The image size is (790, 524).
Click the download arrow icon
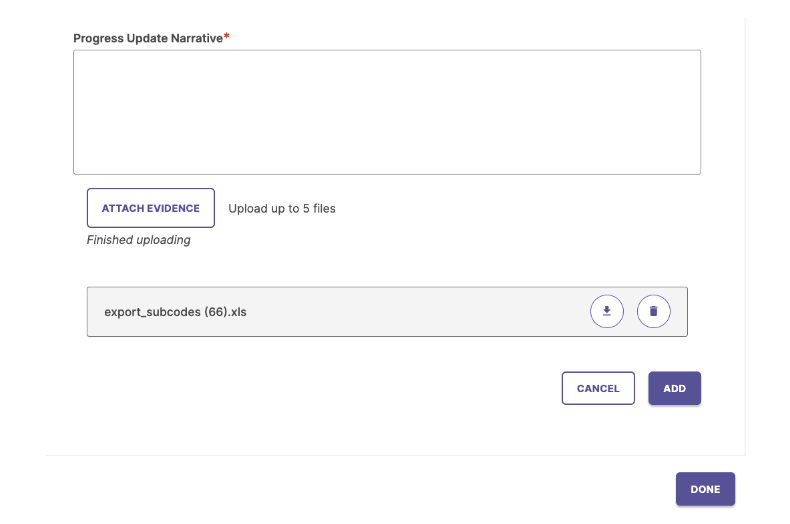[607, 311]
